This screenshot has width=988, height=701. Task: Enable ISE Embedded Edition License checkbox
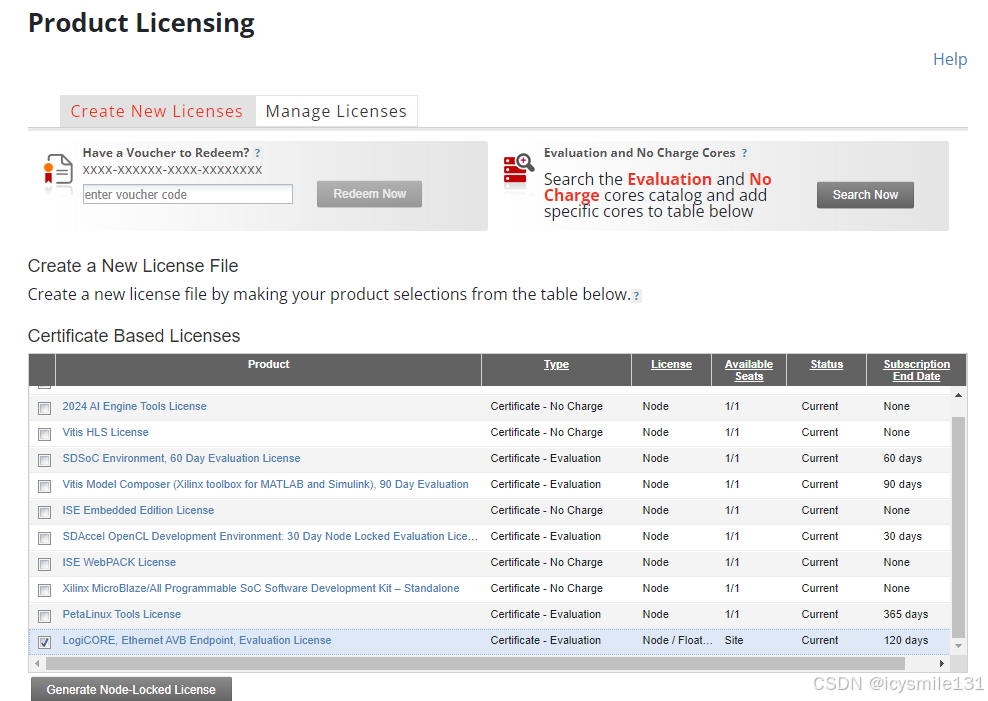[x=45, y=512]
